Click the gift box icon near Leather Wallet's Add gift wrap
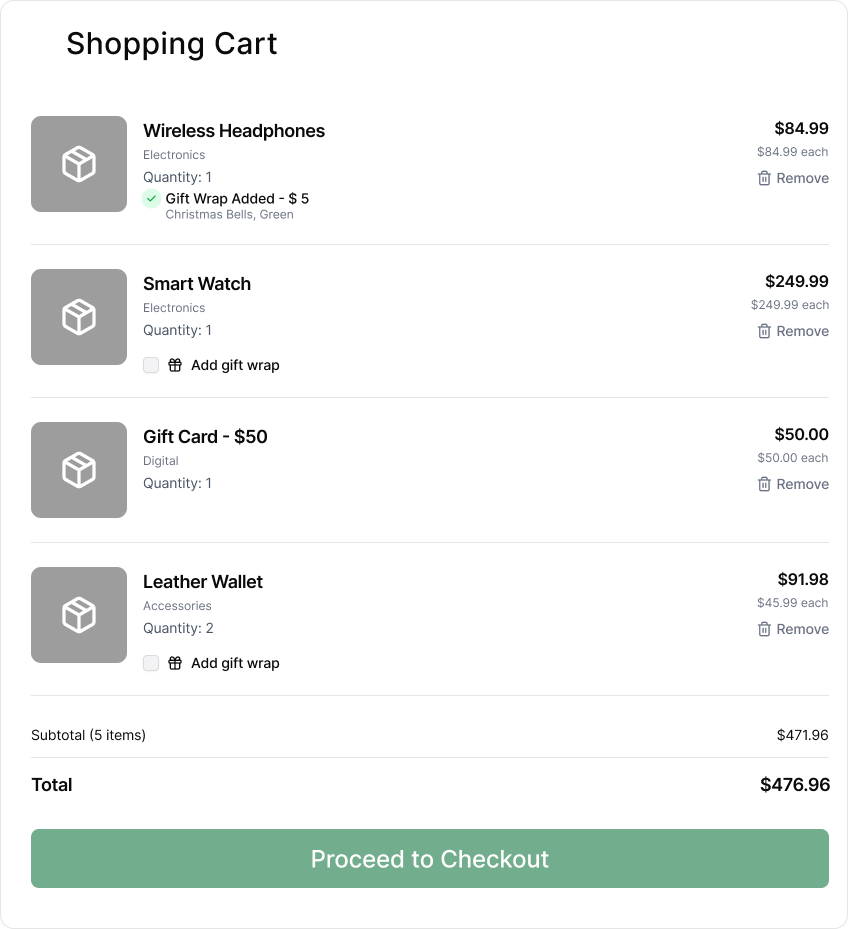This screenshot has height=929, width=848. 175,663
